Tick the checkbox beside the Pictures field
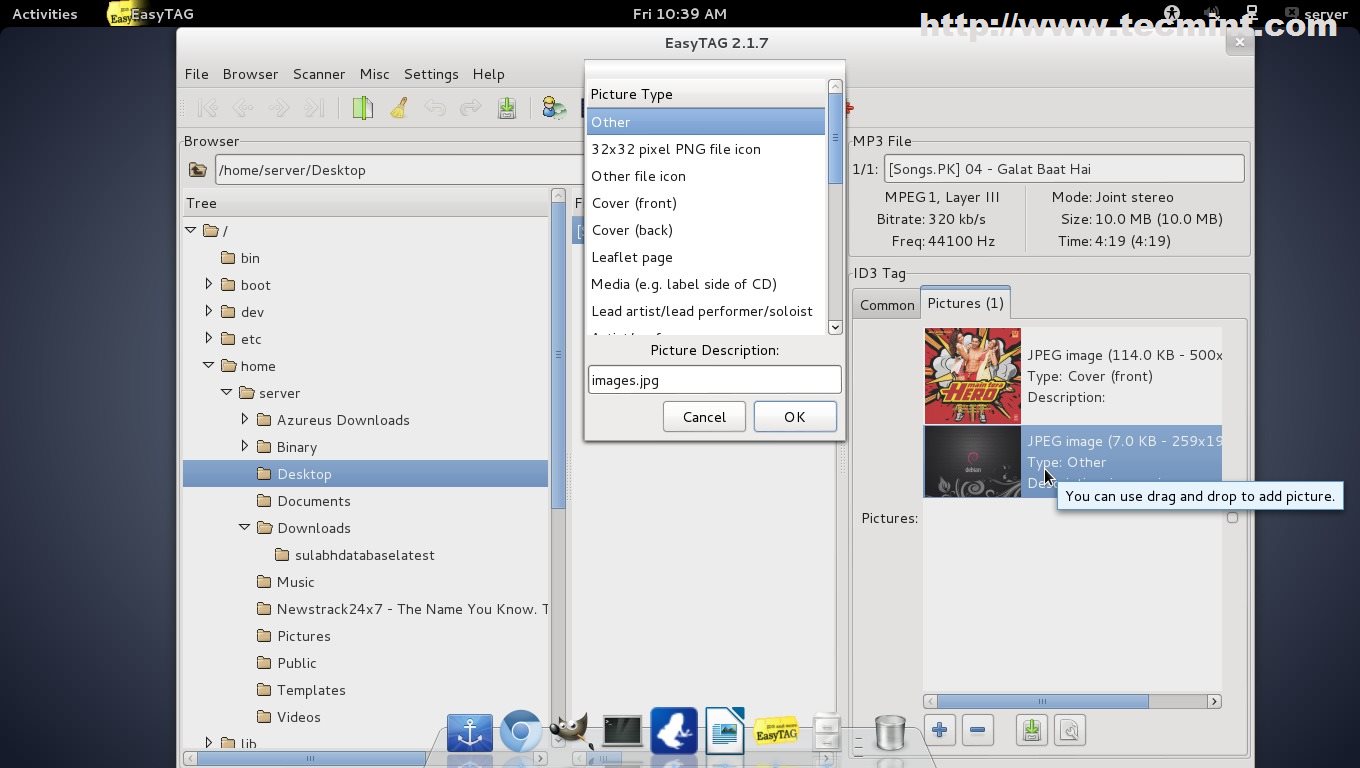 [x=1232, y=518]
